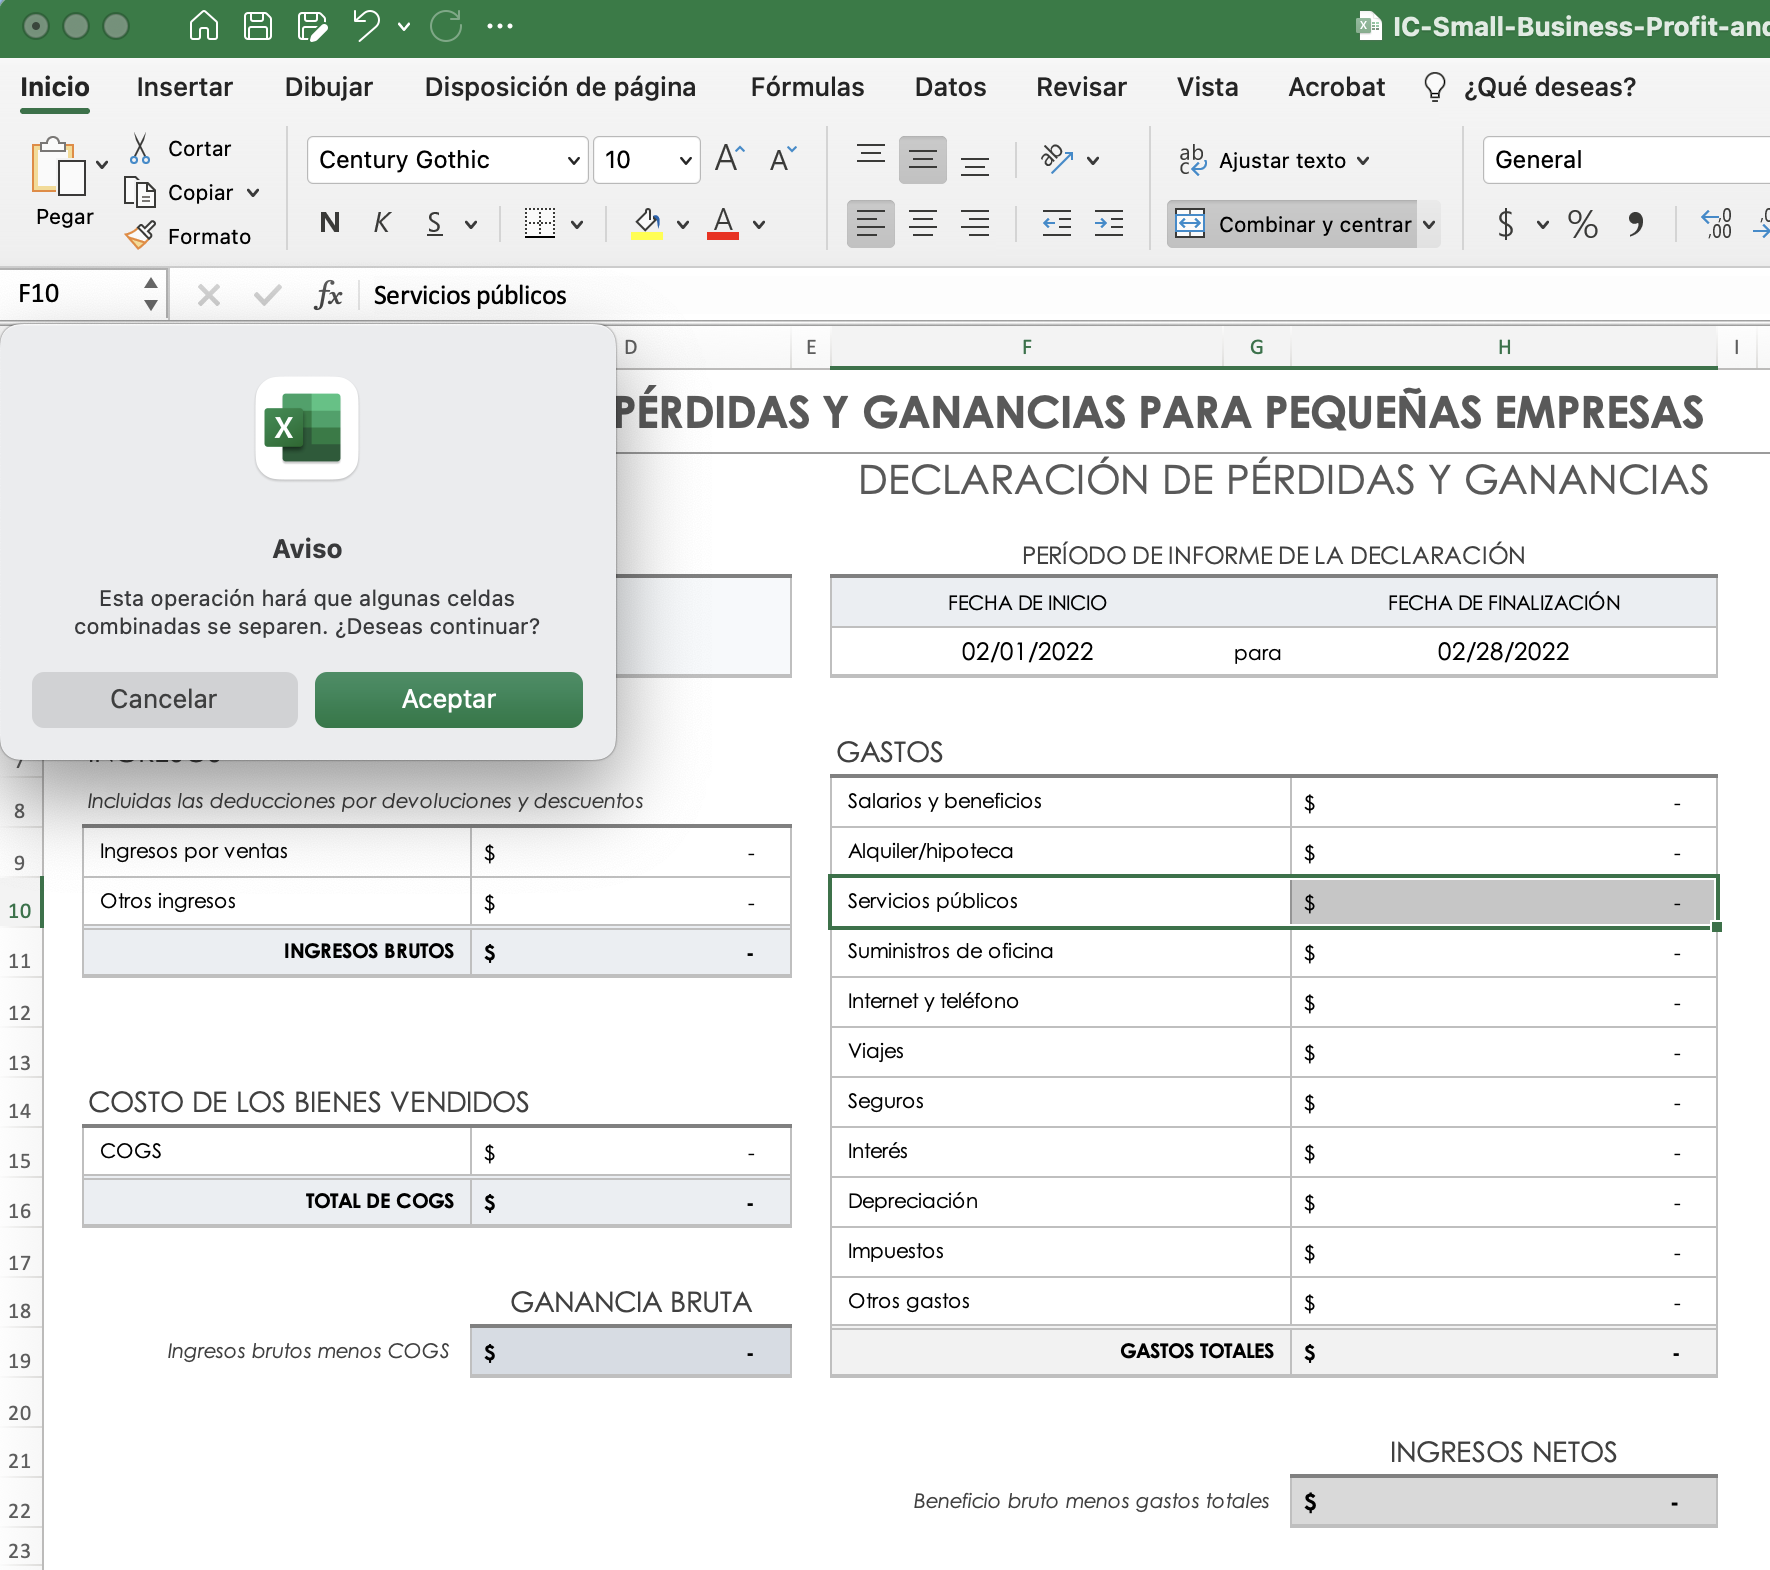
Task: Increase font size with large A icon
Action: (x=730, y=159)
